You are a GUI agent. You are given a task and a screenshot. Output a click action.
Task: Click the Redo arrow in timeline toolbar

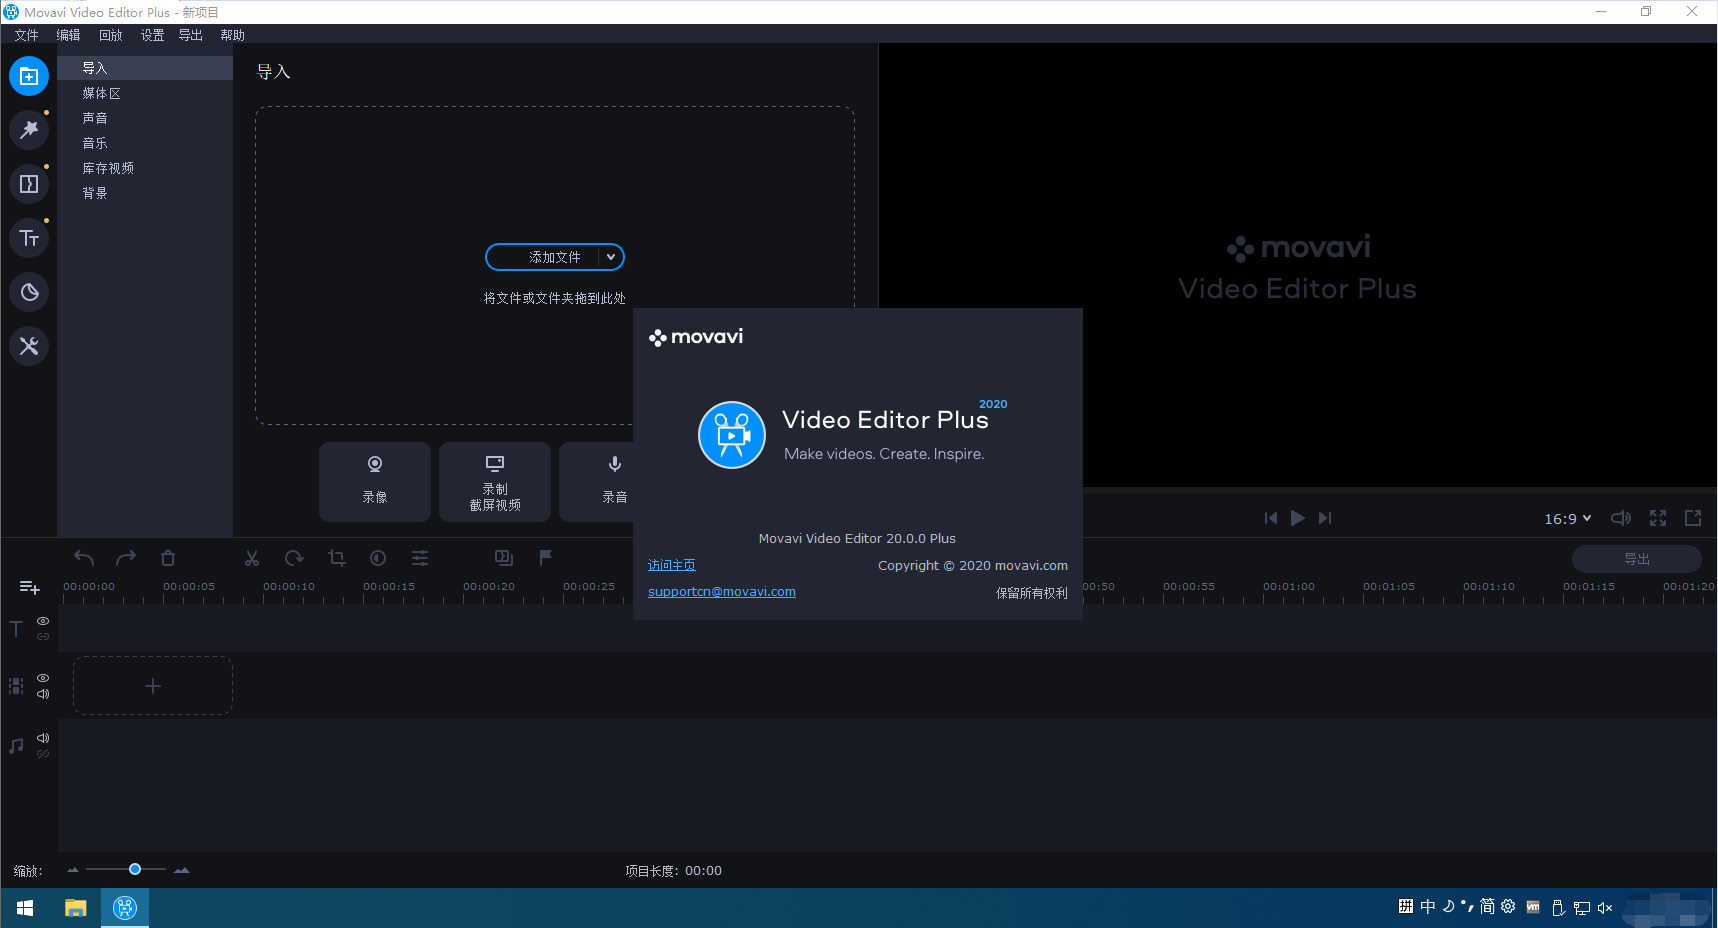(x=126, y=558)
